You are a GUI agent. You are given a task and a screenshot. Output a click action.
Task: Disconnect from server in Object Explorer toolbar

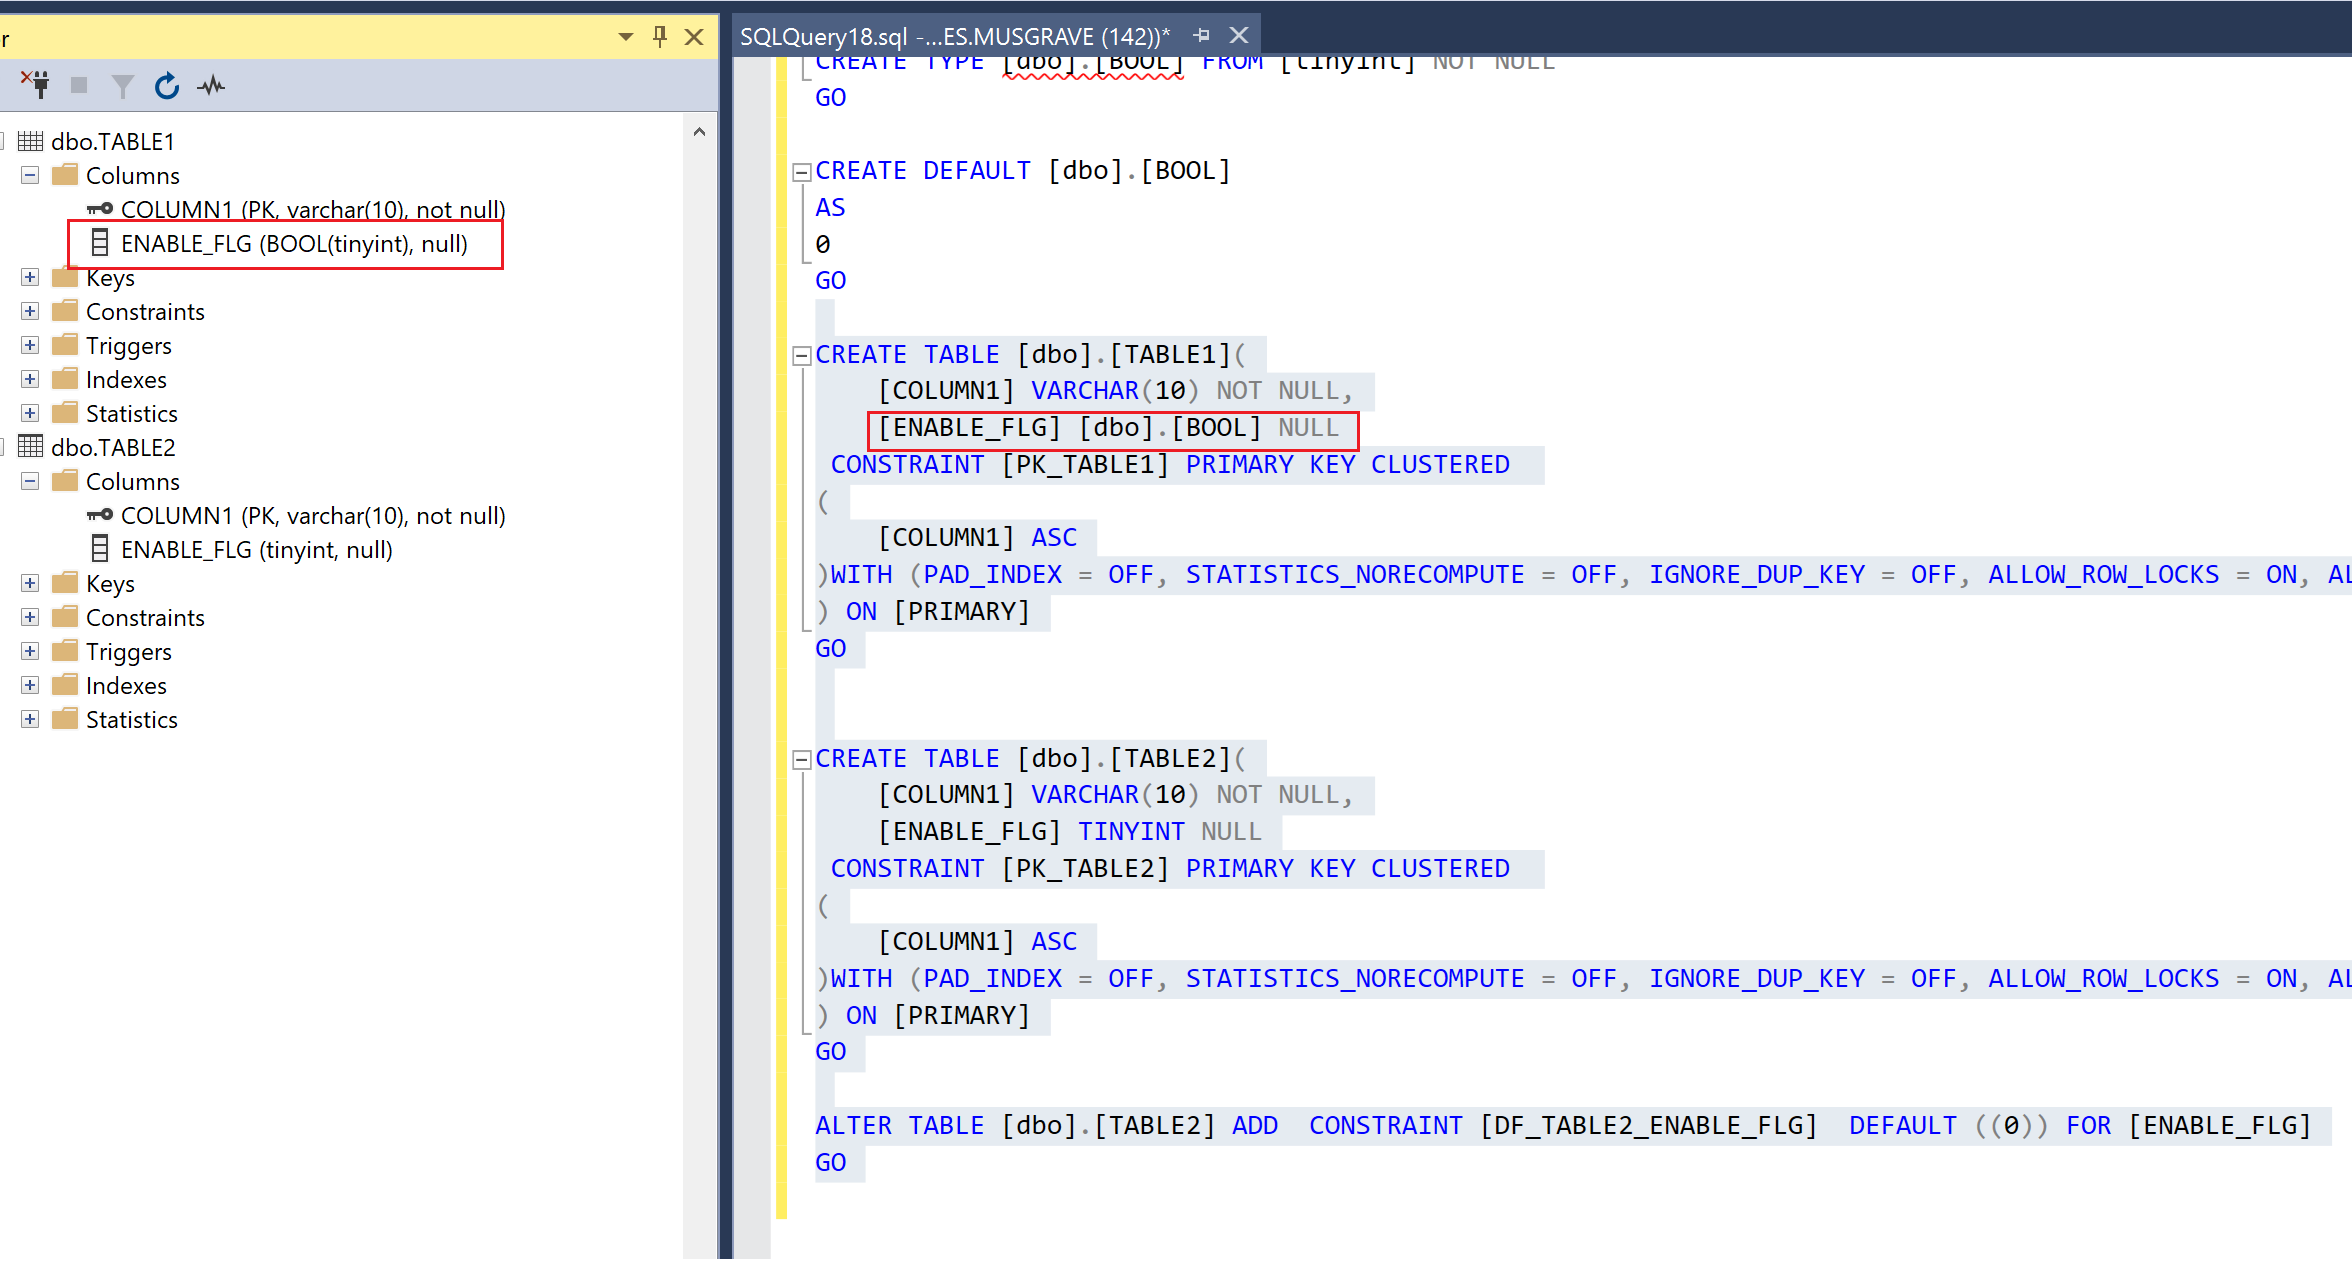pos(36,85)
